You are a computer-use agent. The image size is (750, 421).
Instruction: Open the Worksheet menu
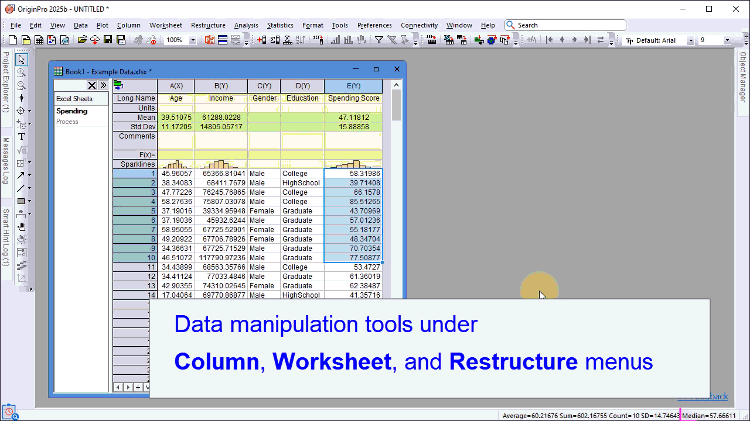pyautogui.click(x=165, y=24)
